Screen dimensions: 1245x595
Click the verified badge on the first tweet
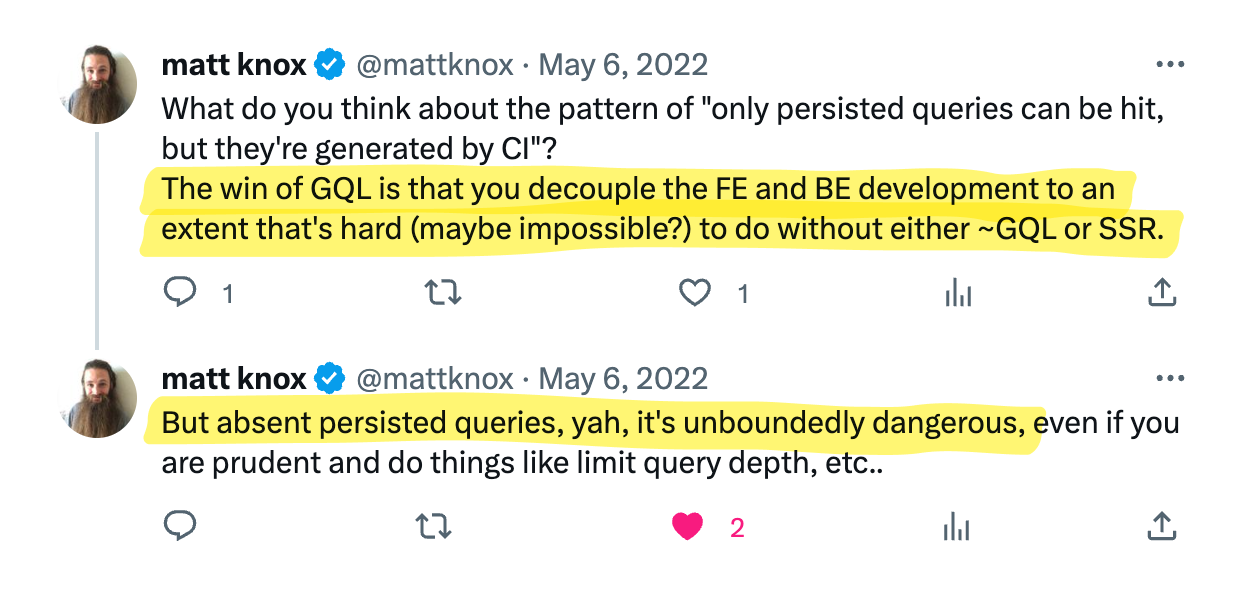[x=330, y=66]
